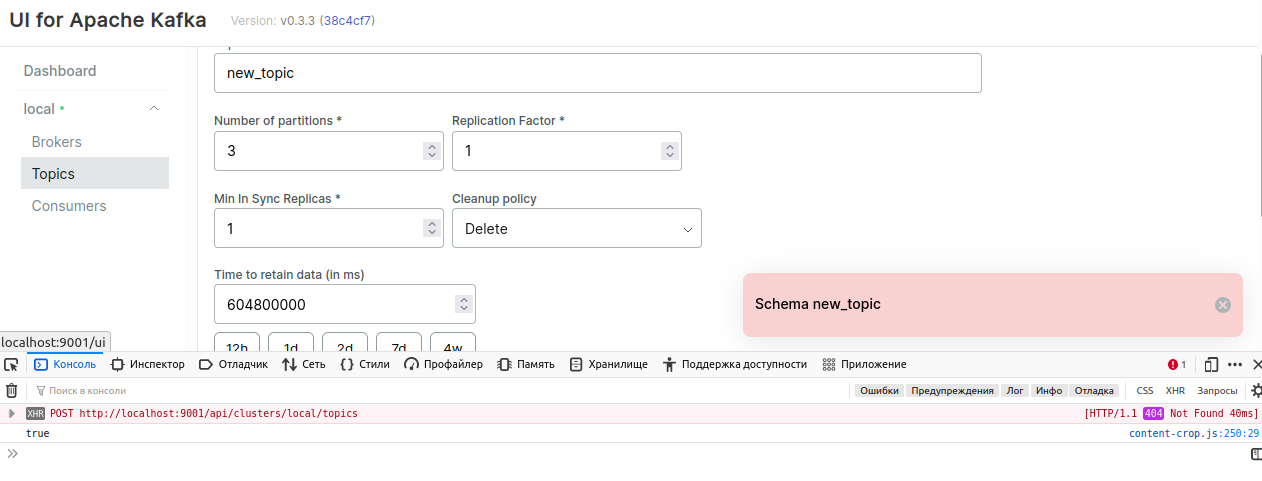Focus the Min In Sync Replicas input
1262x481 pixels.
tap(329, 228)
